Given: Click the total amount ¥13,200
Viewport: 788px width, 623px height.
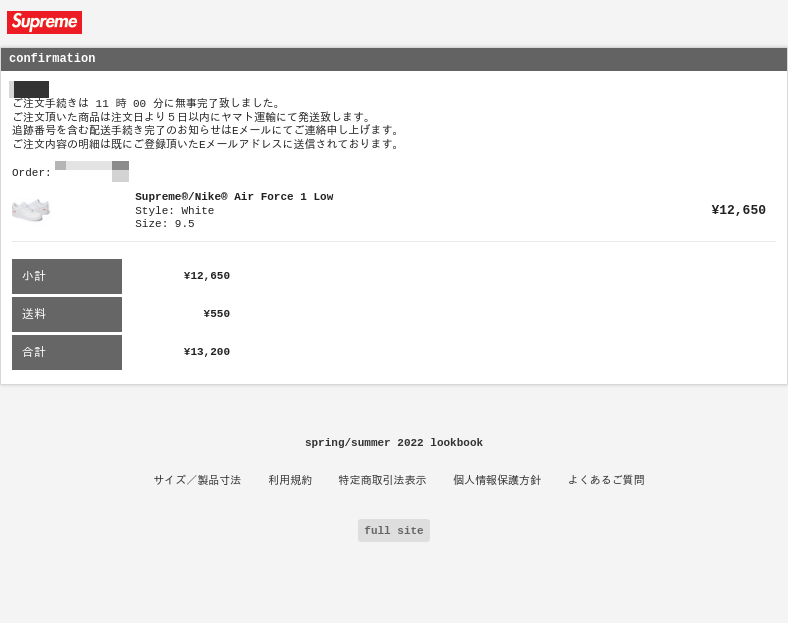Looking at the screenshot, I should point(207,352).
